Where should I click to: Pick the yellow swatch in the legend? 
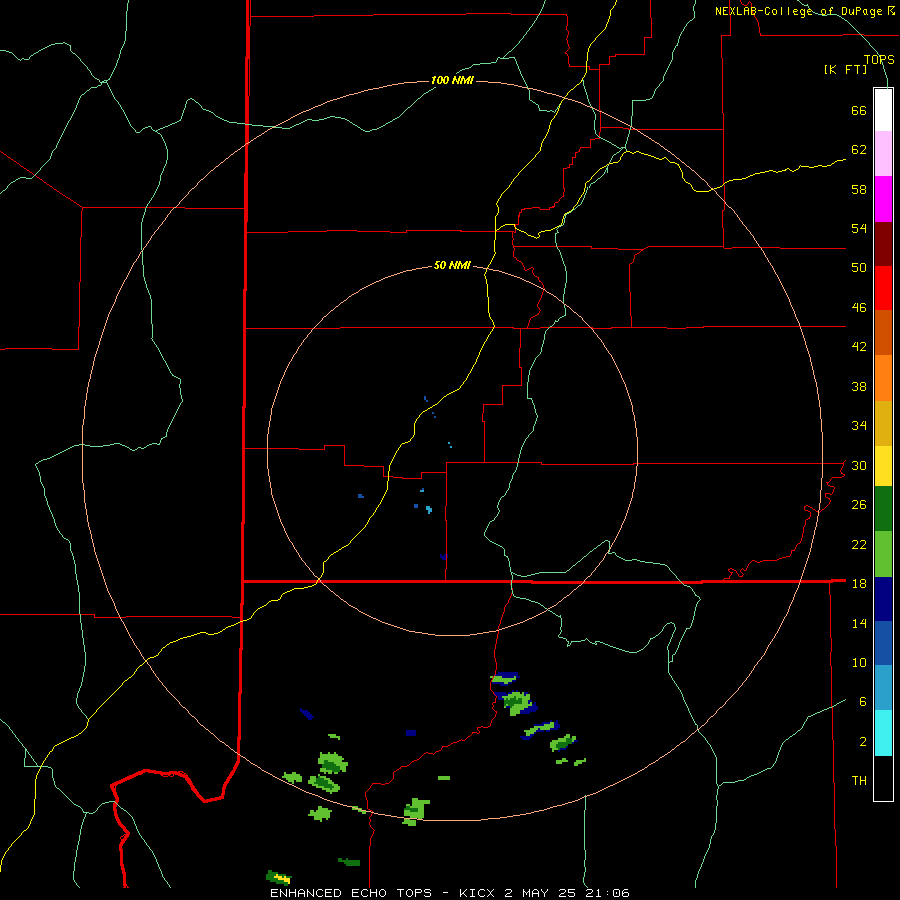(x=883, y=466)
